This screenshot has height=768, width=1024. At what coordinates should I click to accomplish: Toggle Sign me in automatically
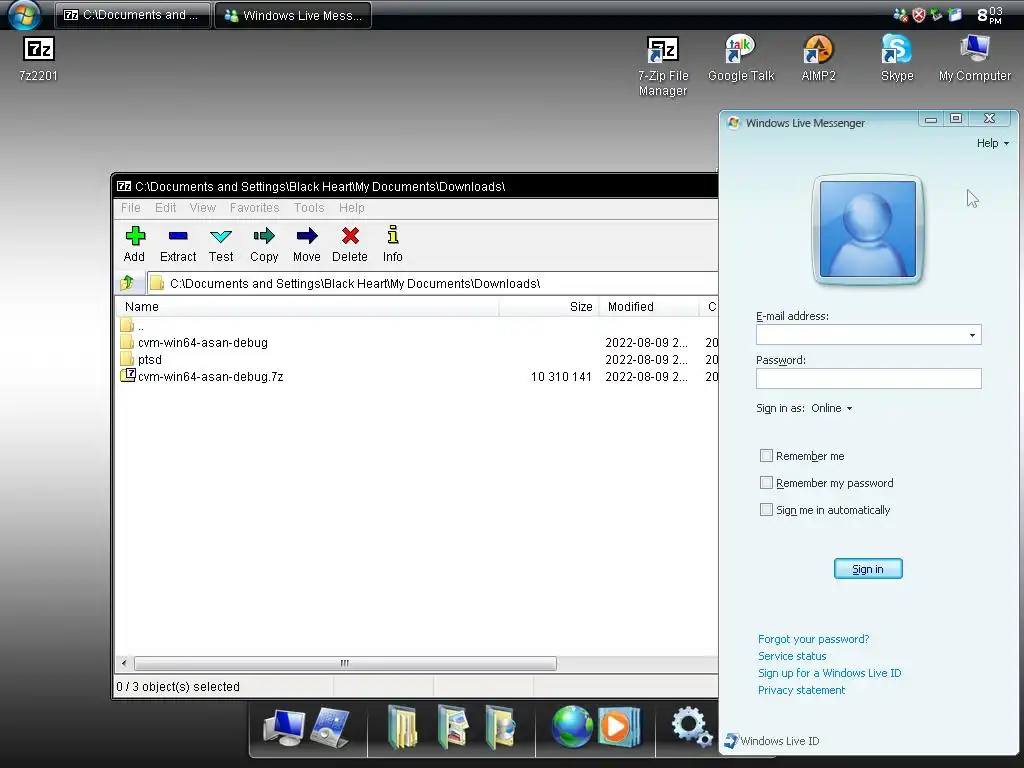(766, 509)
